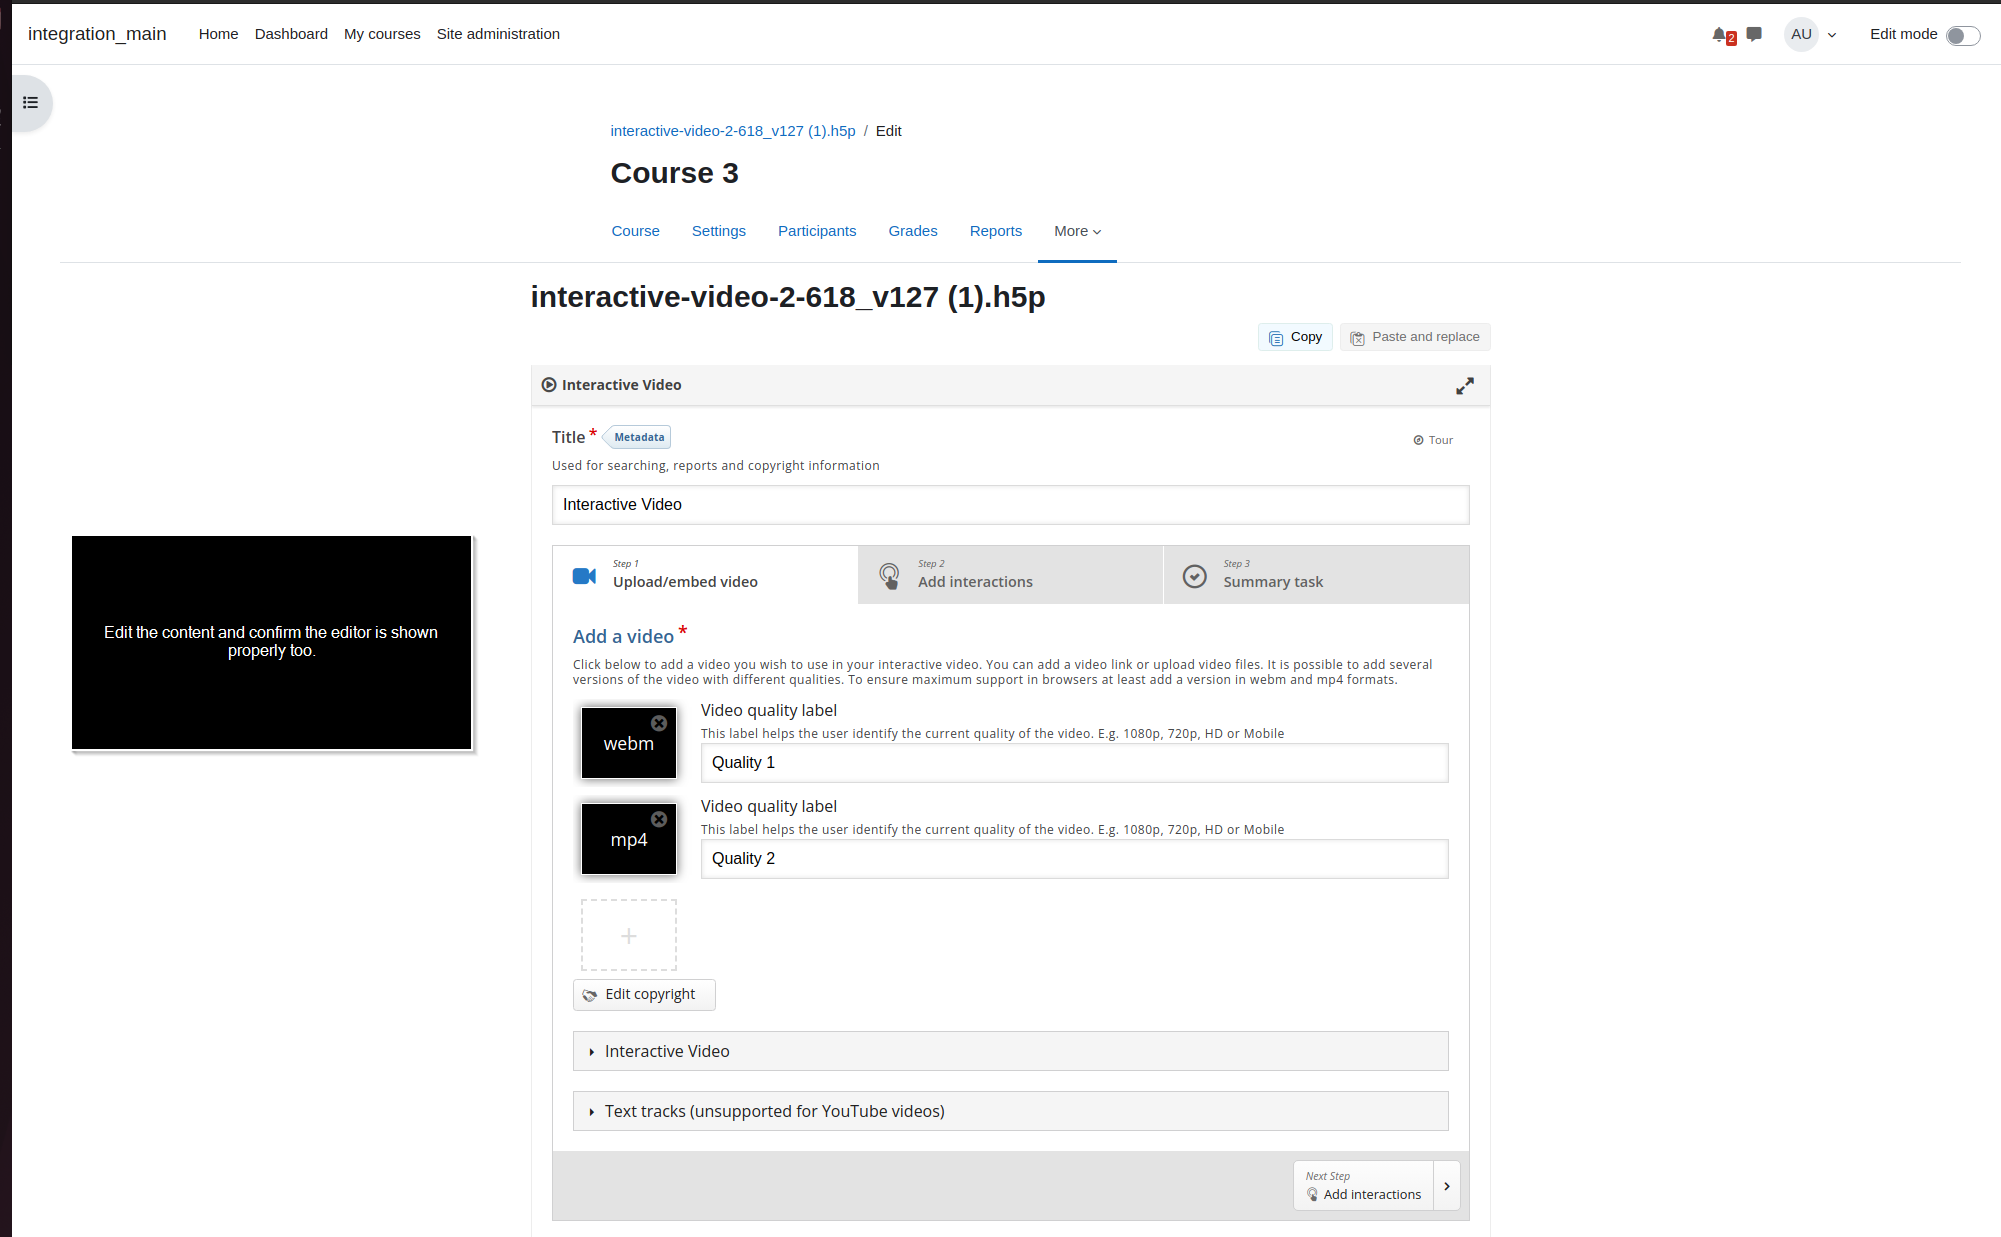Edit the Quality 1 label field
Image resolution: width=2001 pixels, height=1237 pixels.
click(x=1074, y=763)
